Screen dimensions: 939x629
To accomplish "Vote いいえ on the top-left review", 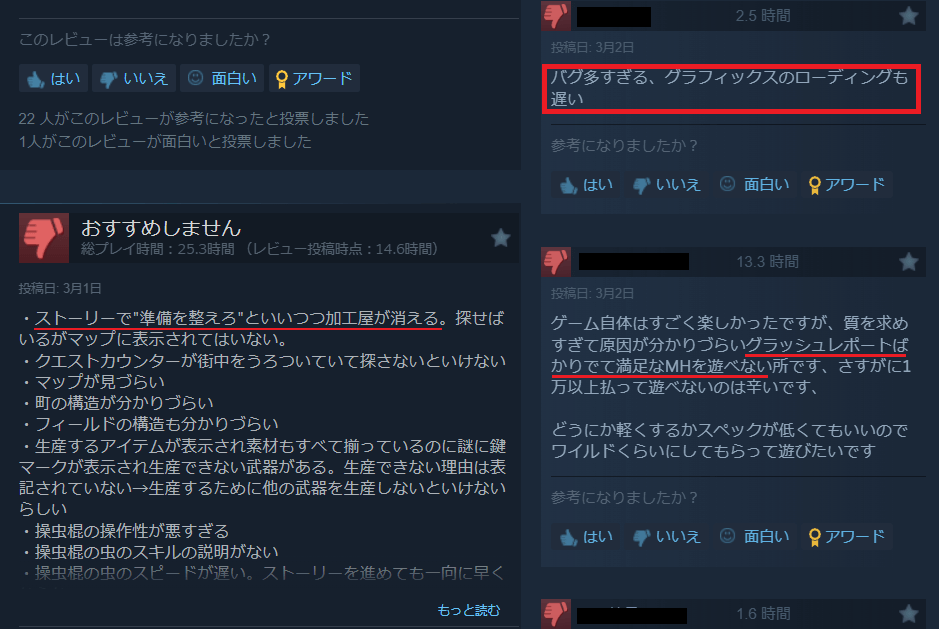I will point(134,78).
